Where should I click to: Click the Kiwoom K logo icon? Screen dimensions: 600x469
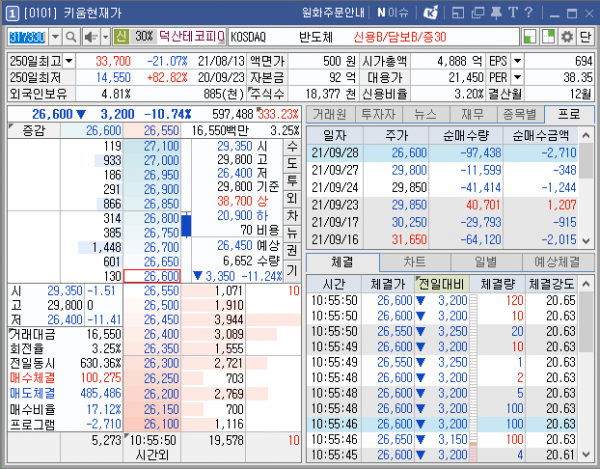(x=430, y=13)
